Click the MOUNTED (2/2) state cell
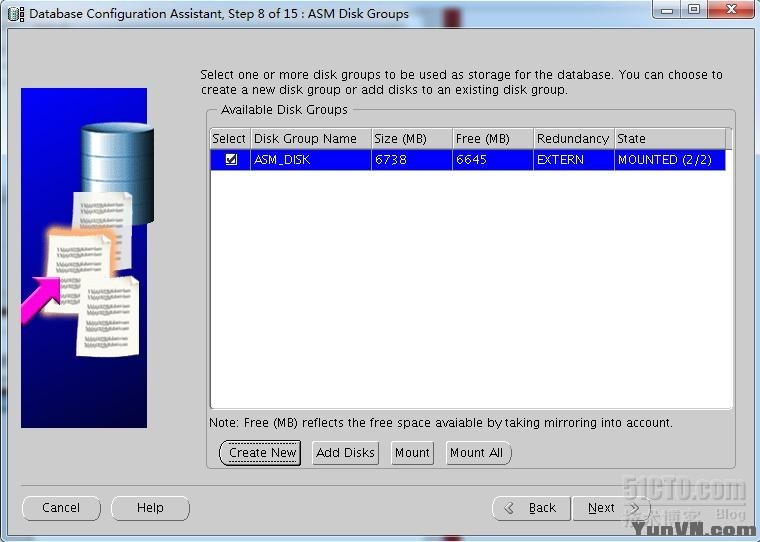Screen dimensions: 760x542 coord(669,160)
